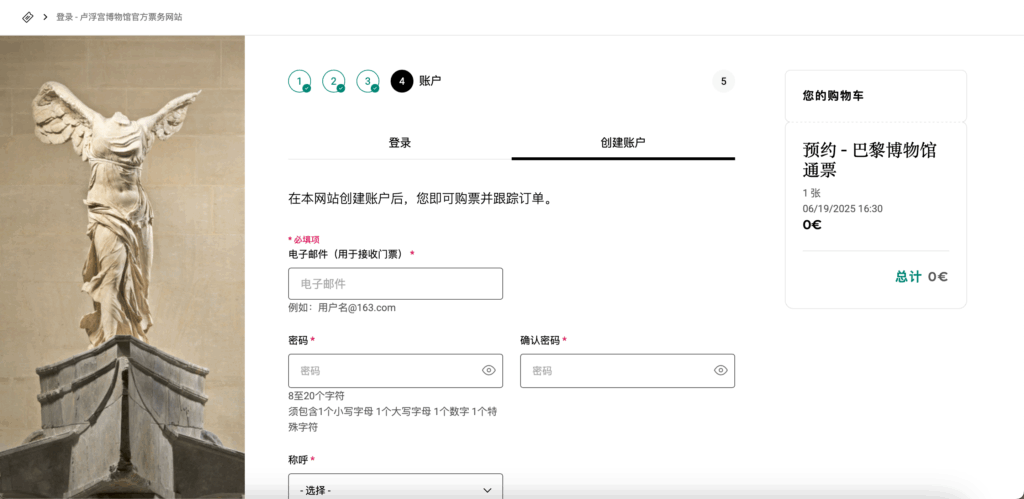Go back to completed step 1 circle
1024x499 pixels.
[299, 81]
